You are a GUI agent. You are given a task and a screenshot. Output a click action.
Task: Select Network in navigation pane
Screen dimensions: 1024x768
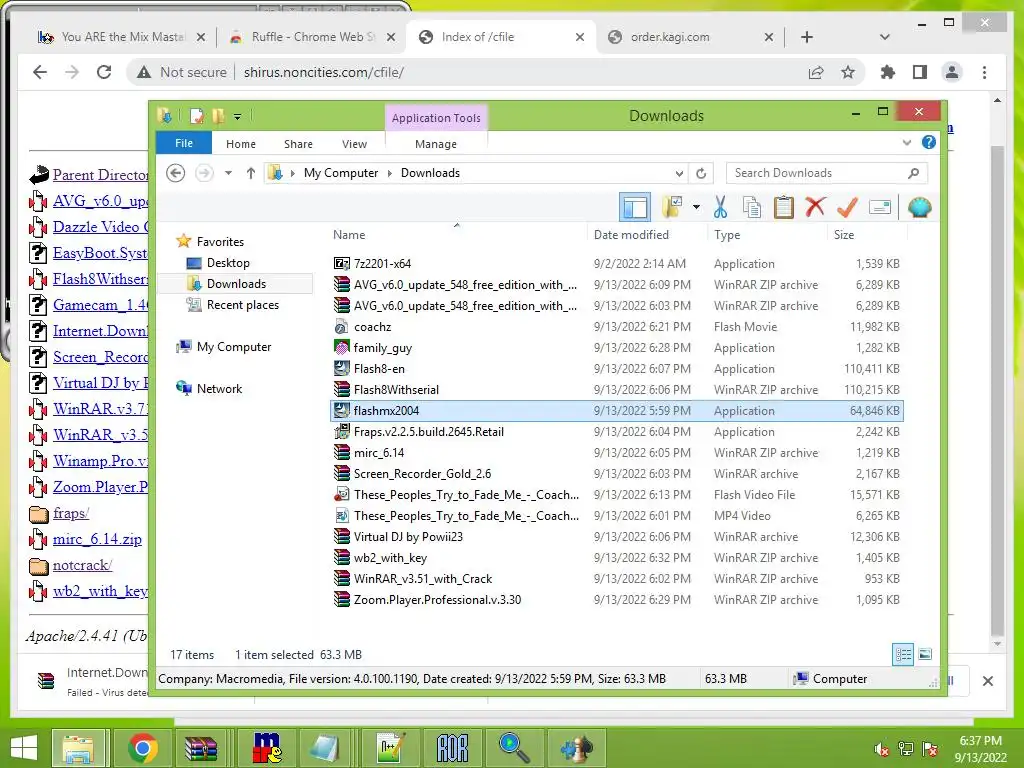(x=219, y=389)
